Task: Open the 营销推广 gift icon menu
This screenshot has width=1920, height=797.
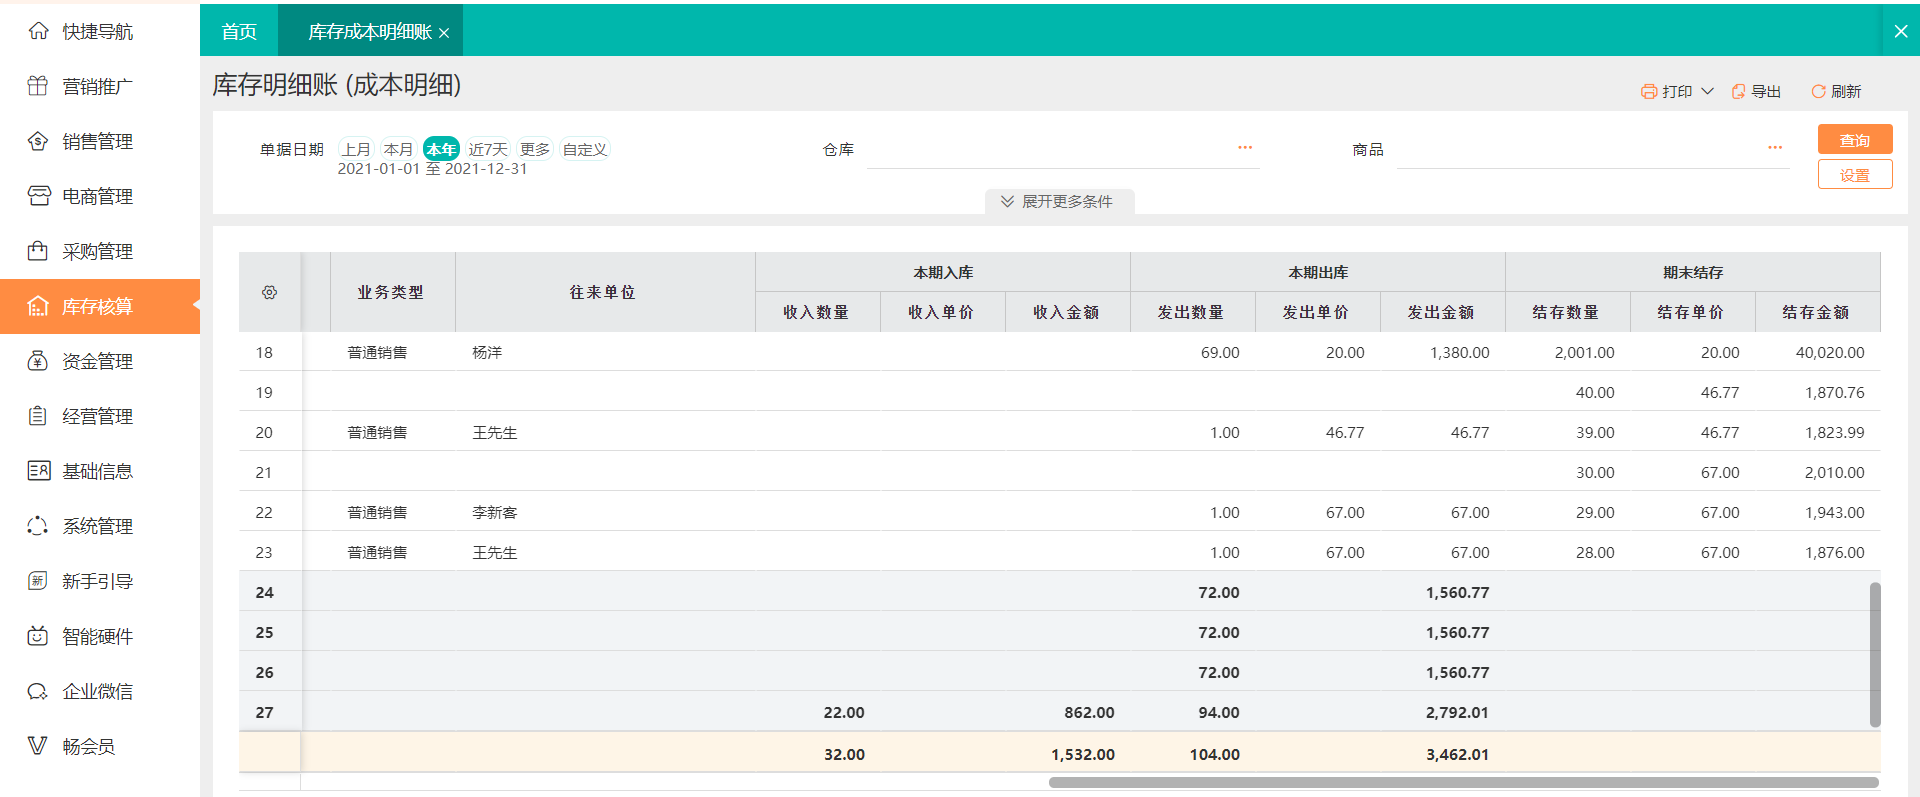Action: 38,86
